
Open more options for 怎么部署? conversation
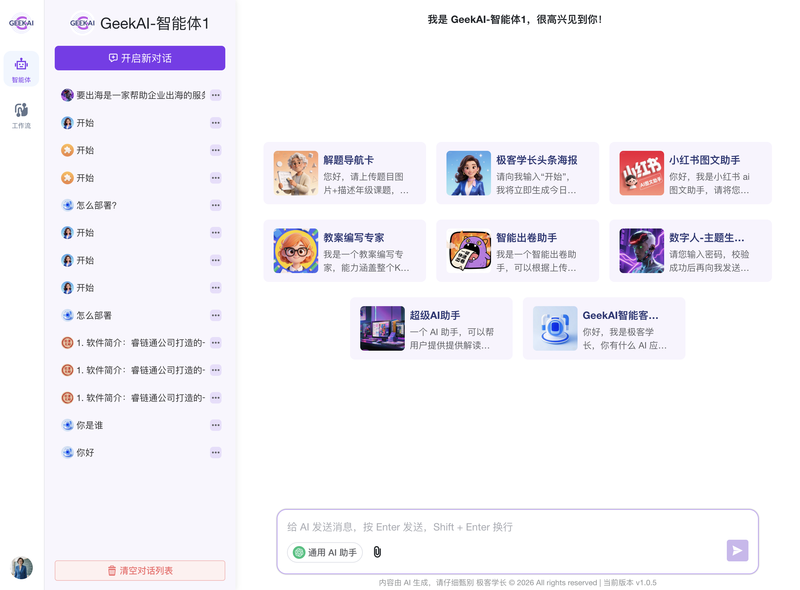click(x=216, y=205)
